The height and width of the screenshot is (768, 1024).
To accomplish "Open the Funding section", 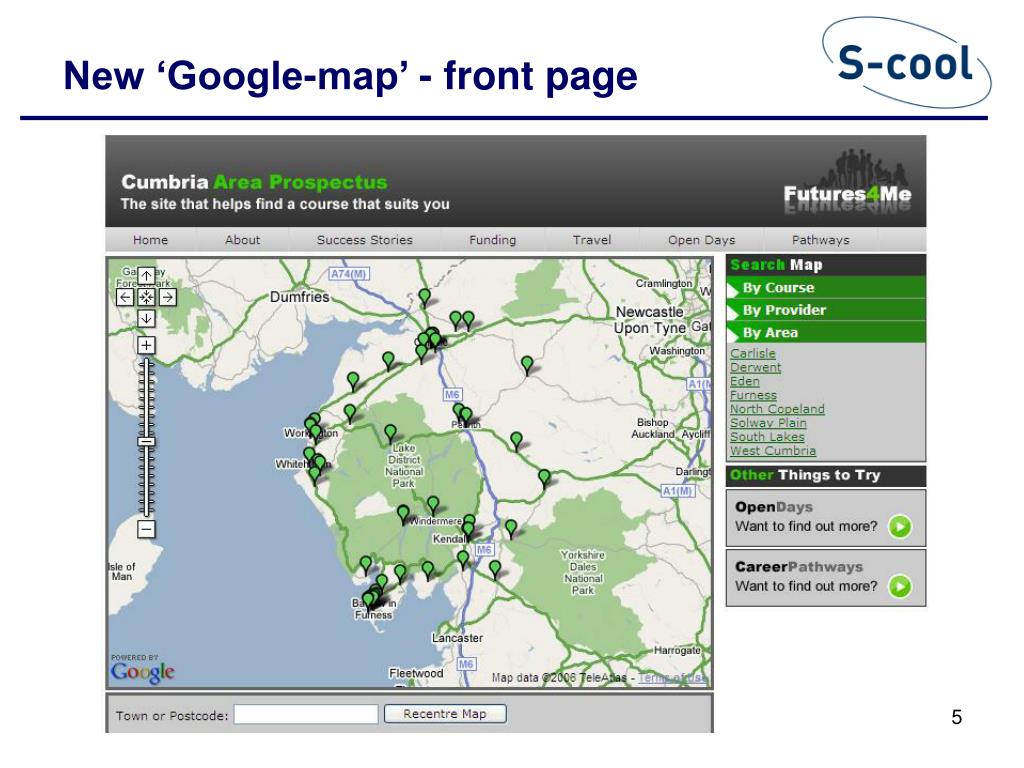I will pyautogui.click(x=492, y=240).
